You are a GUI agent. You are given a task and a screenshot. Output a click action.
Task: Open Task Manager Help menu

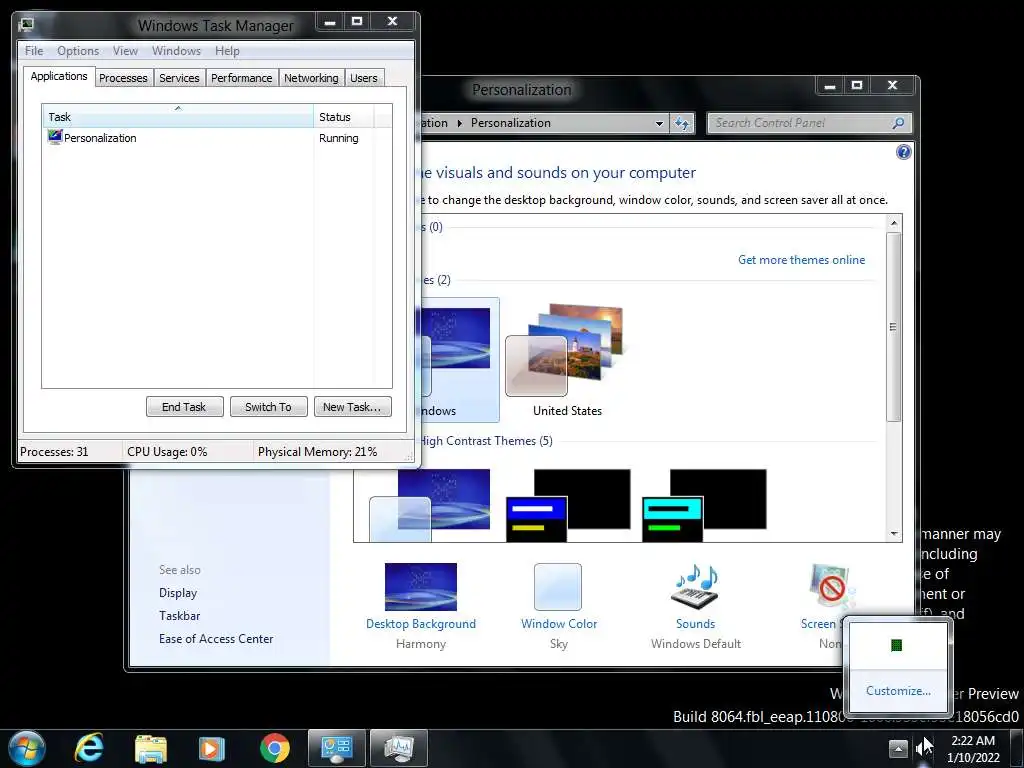point(227,51)
